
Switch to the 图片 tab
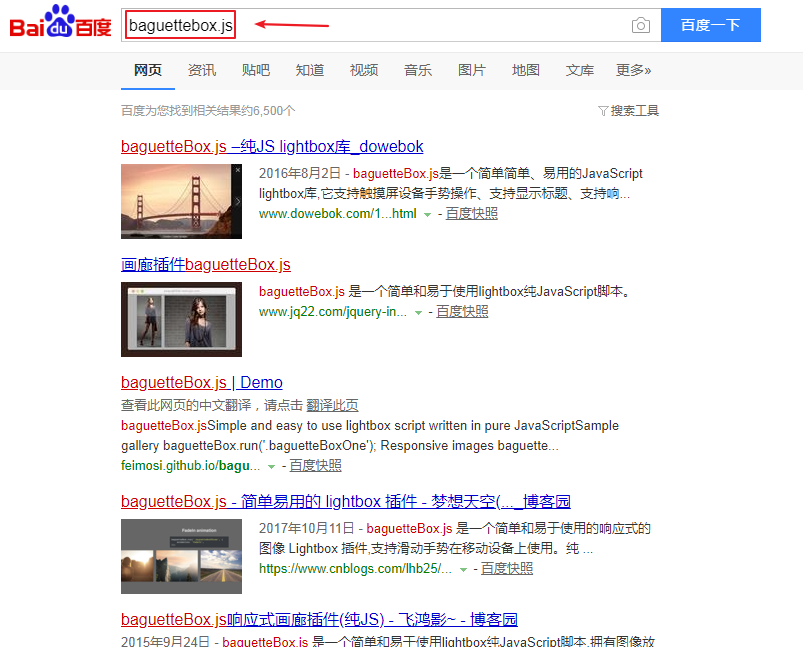[471, 70]
